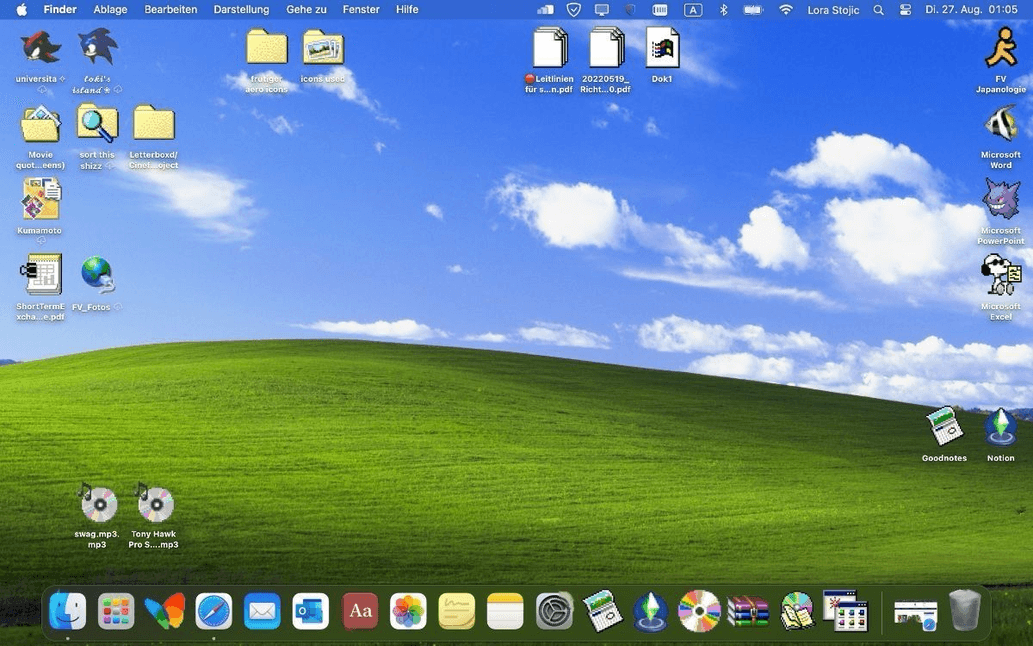Screen dimensions: 1033x646
Task: Launch Microsoft Word from the desktop
Action: 1001,123
